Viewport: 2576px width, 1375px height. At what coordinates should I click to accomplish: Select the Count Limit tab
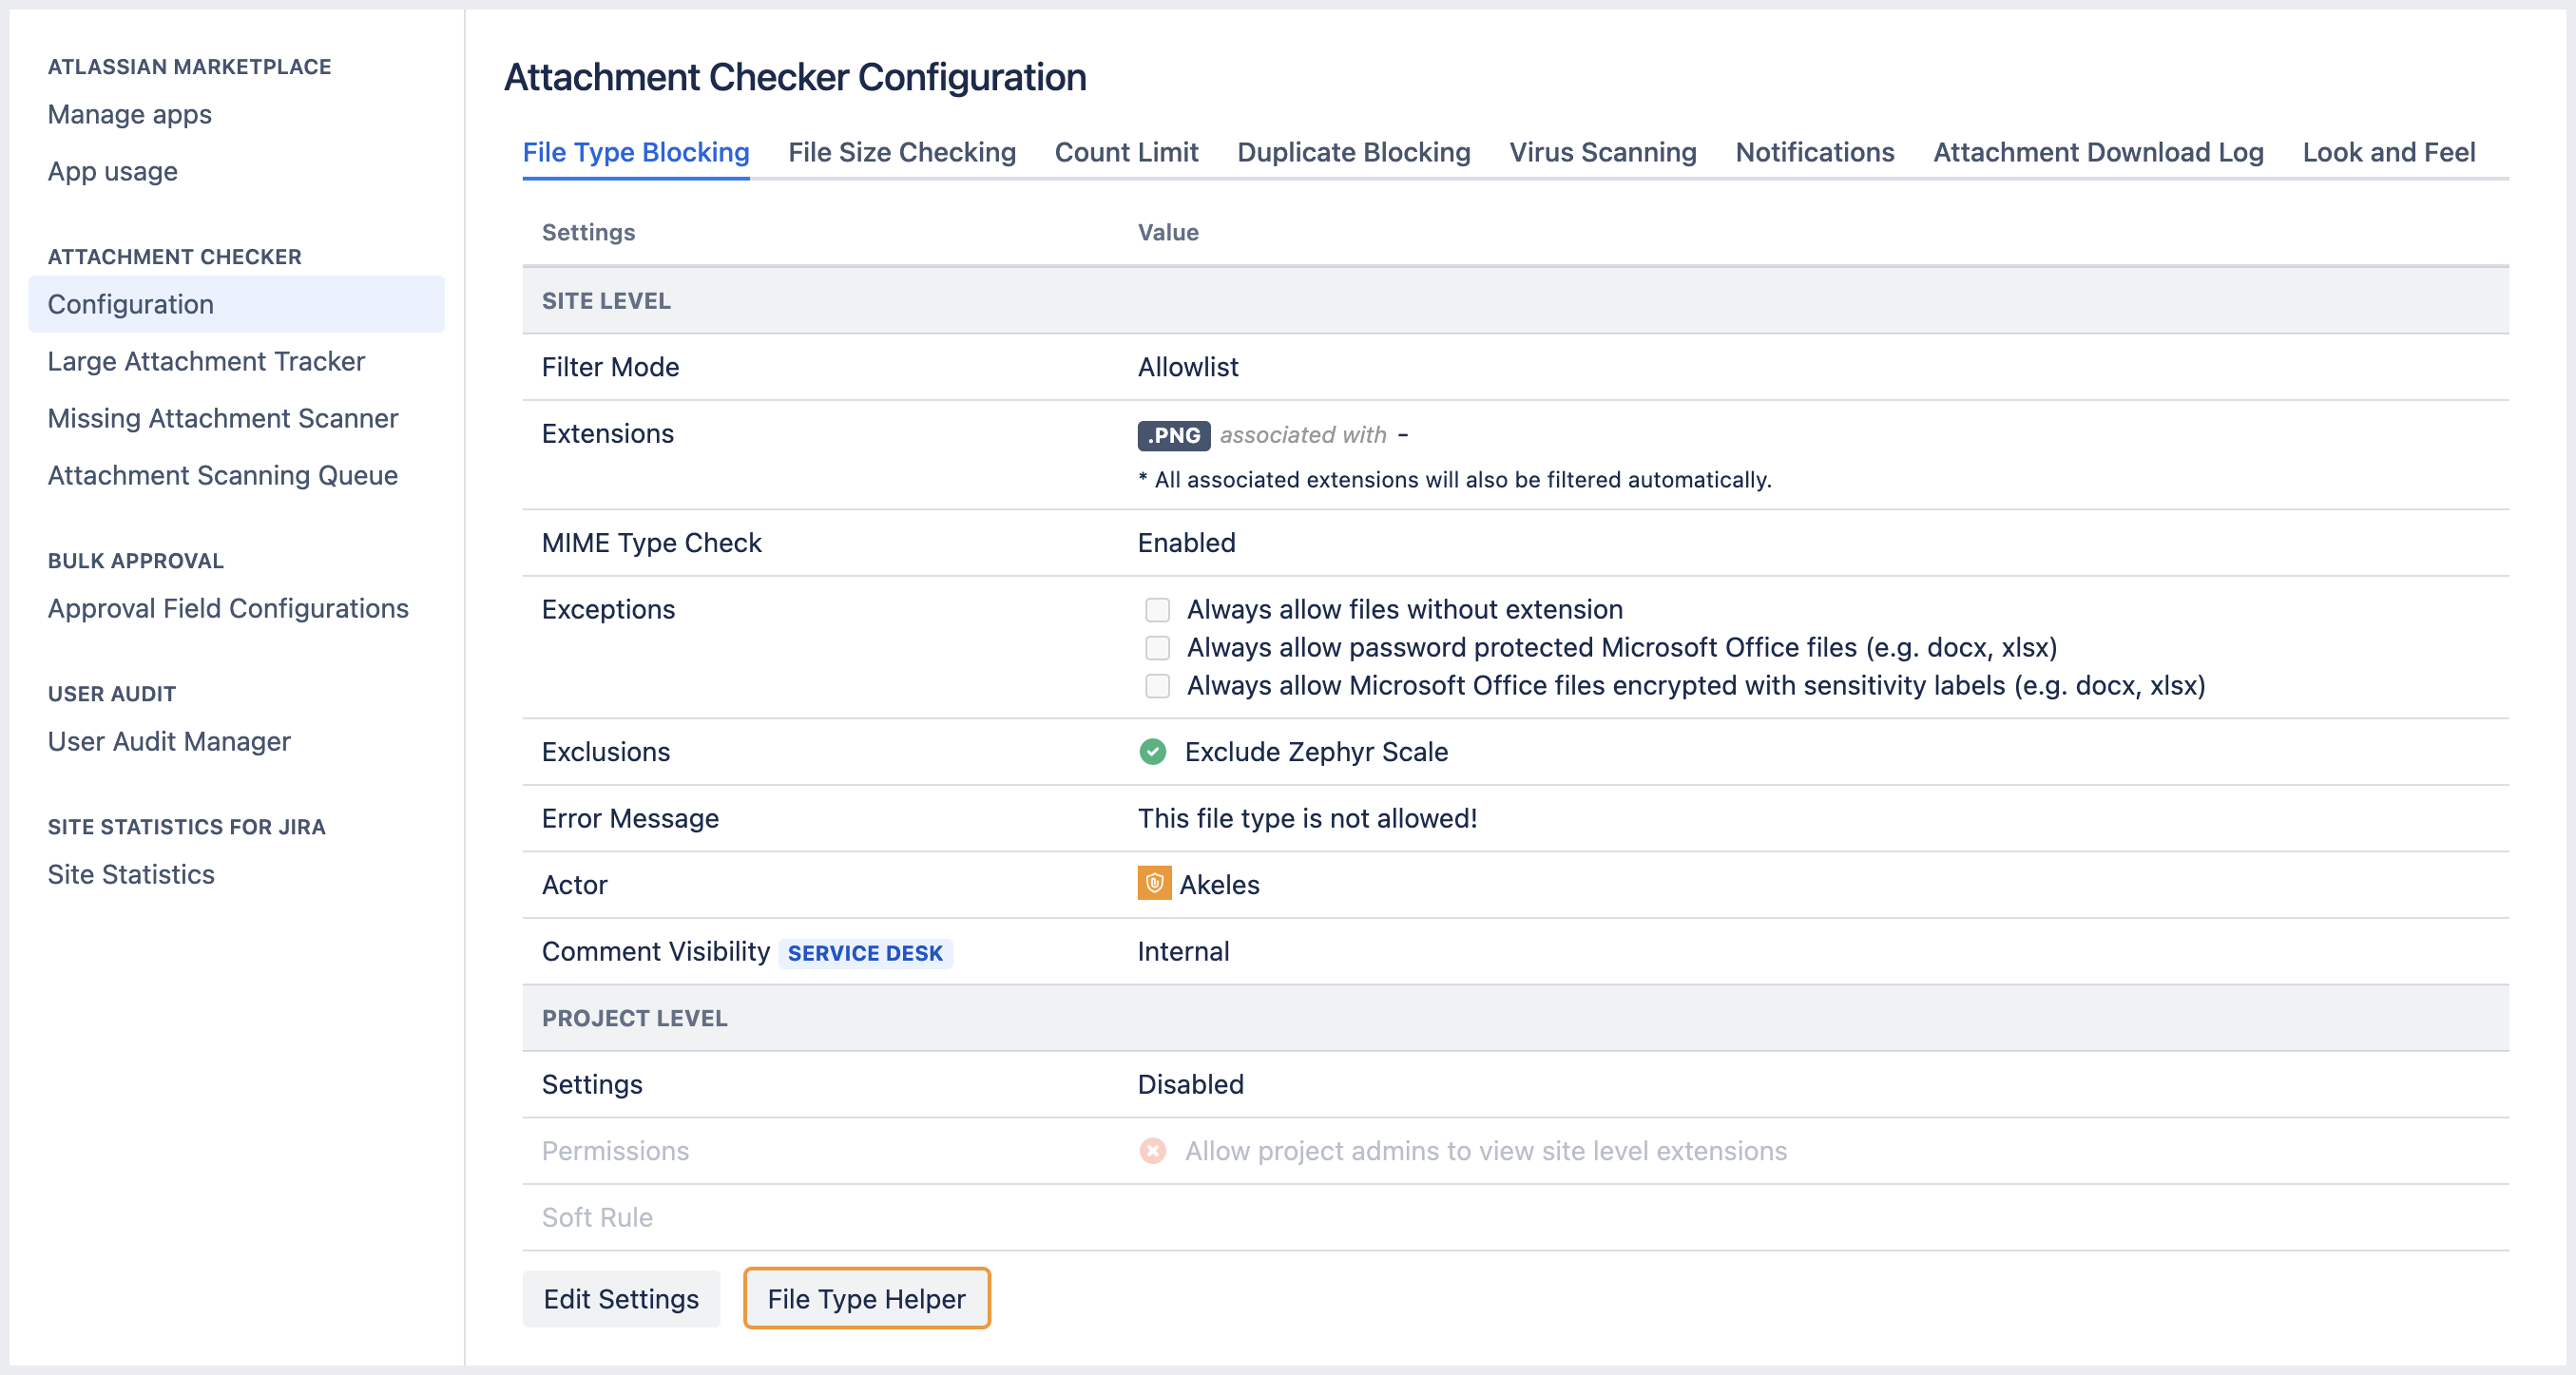(x=1126, y=152)
